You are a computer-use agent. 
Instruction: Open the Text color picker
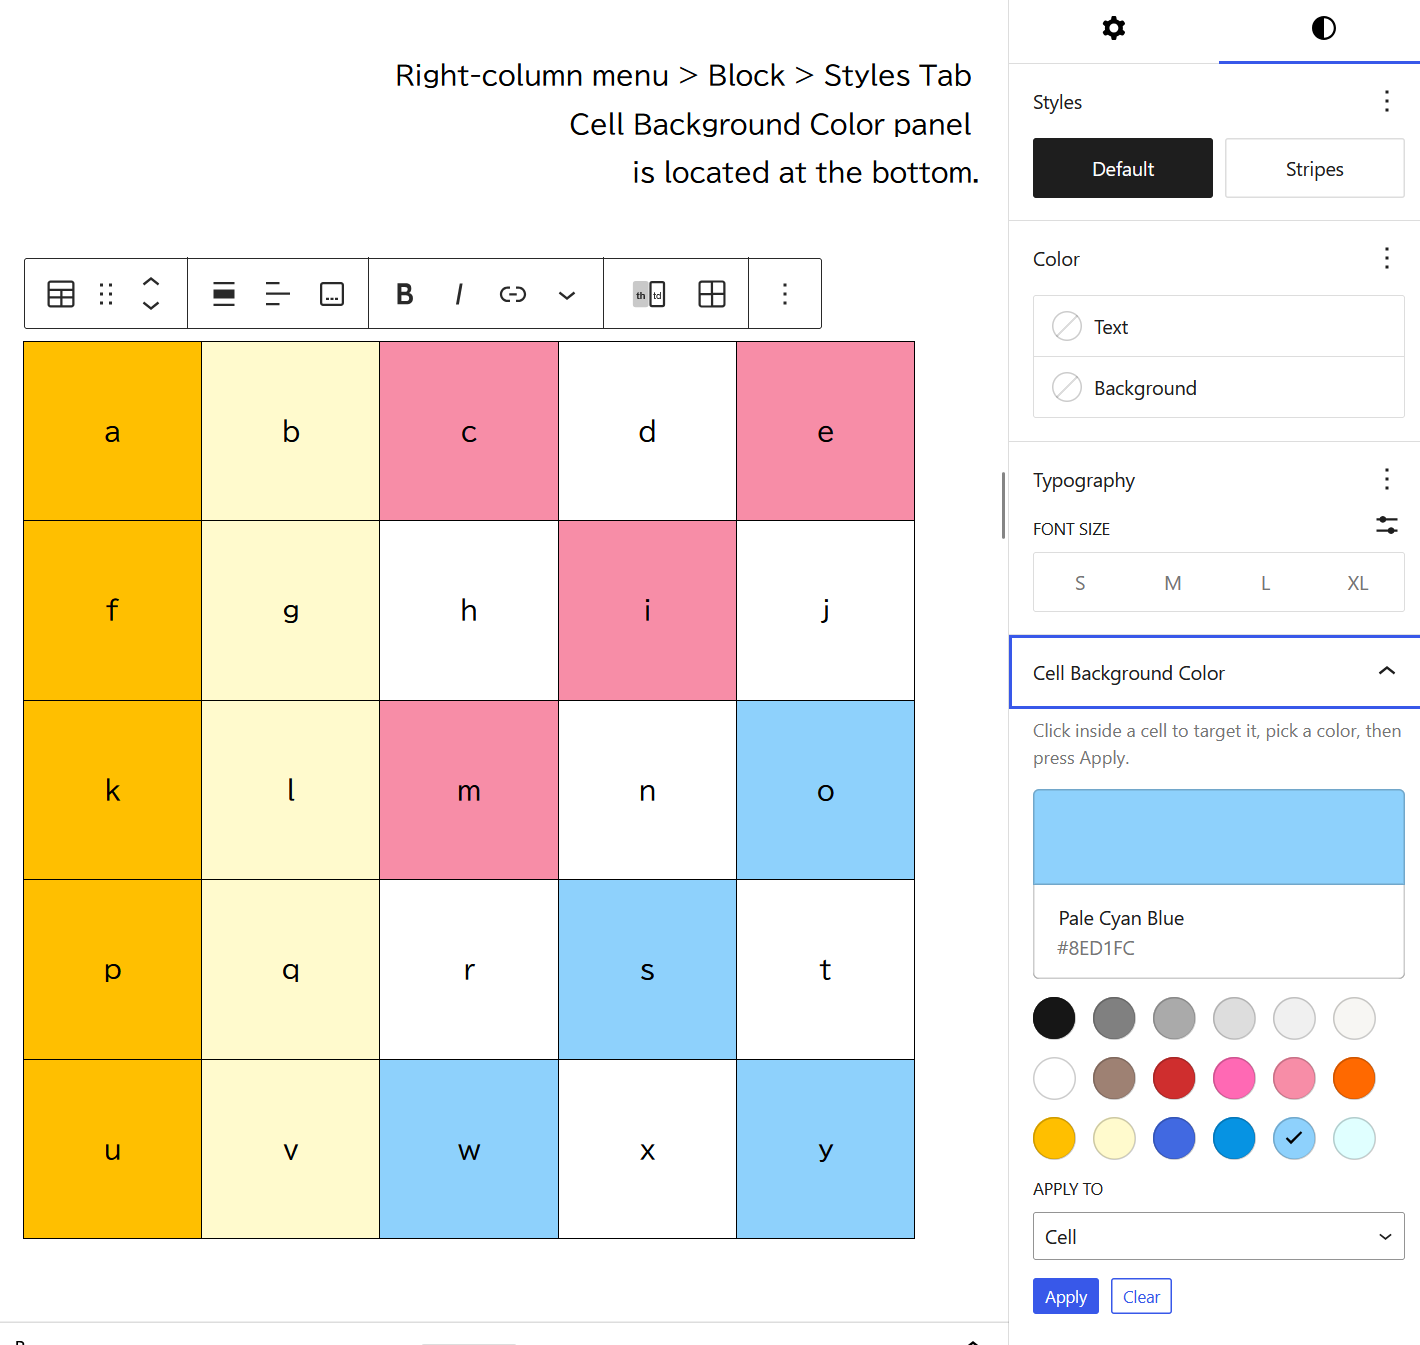(x=1218, y=326)
